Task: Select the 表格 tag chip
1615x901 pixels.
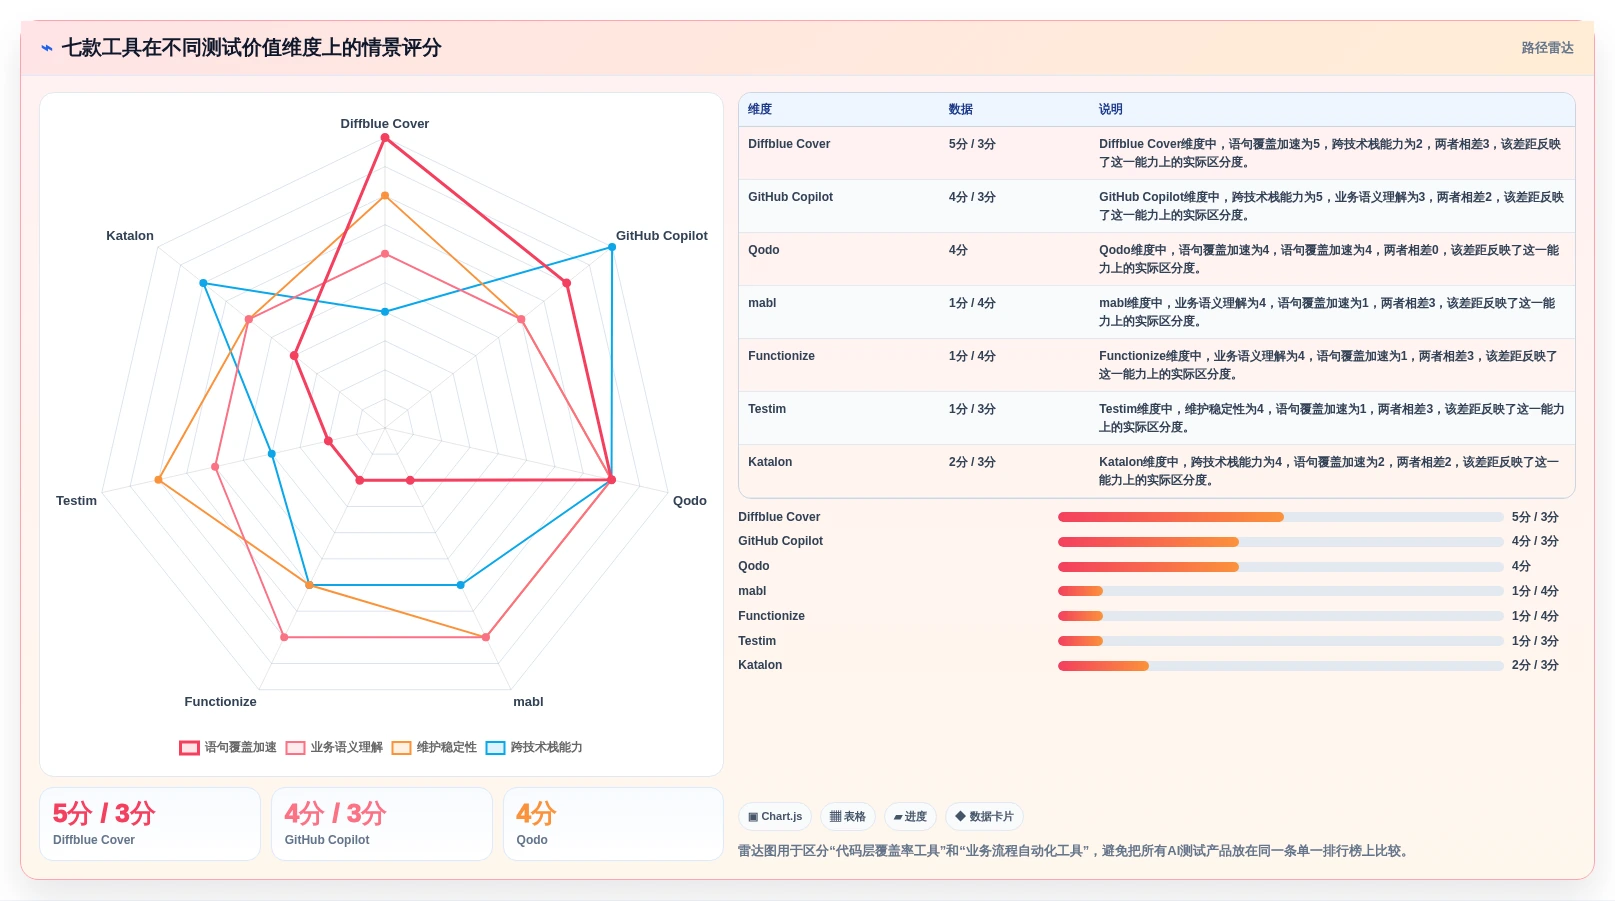Action: 848,816
